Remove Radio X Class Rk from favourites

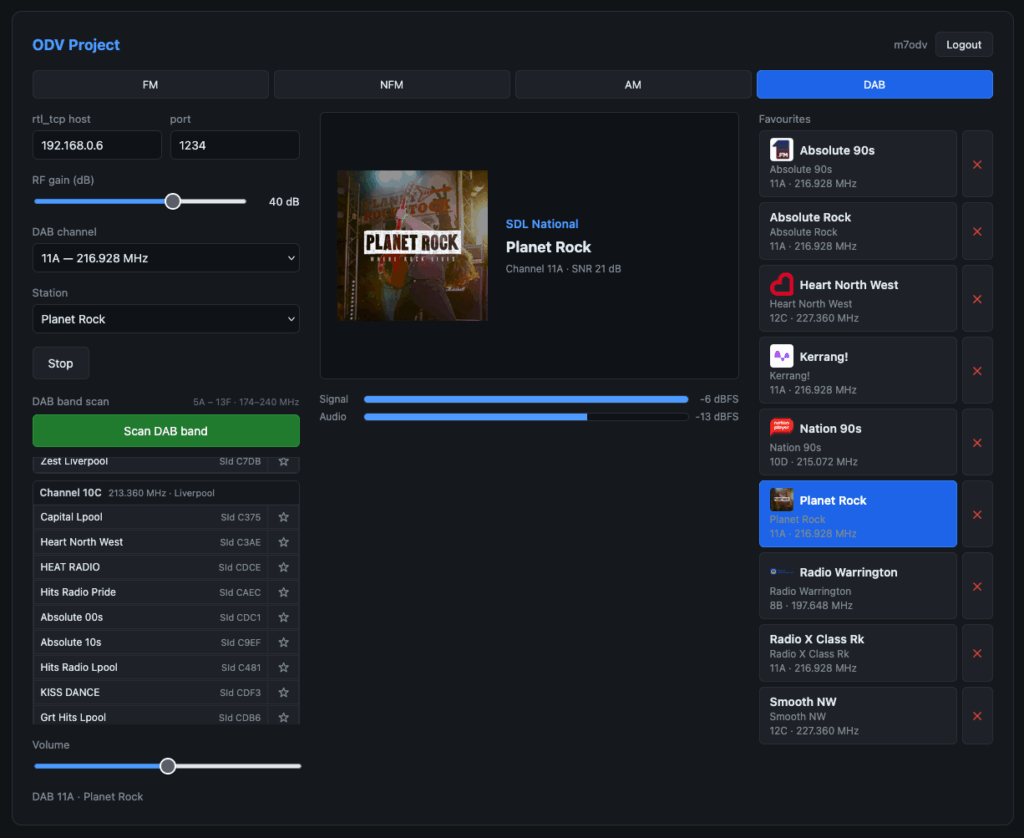coord(977,653)
